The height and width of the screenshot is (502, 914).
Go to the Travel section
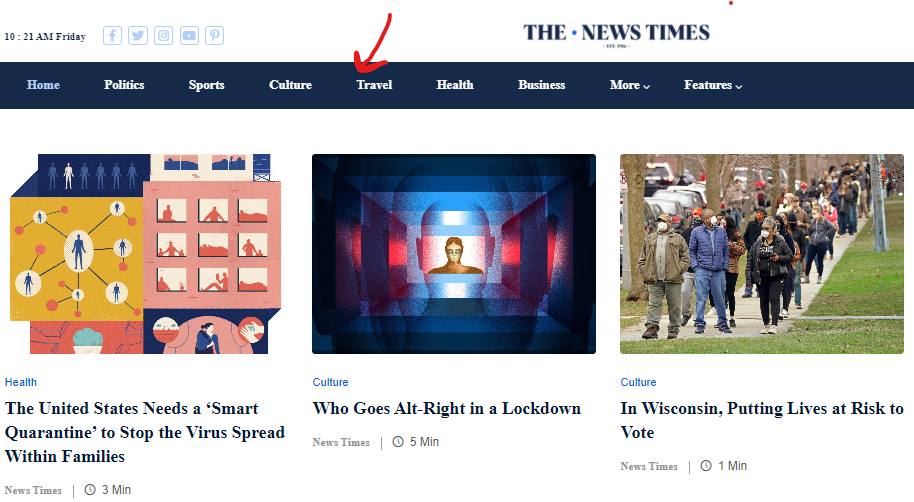(x=374, y=85)
